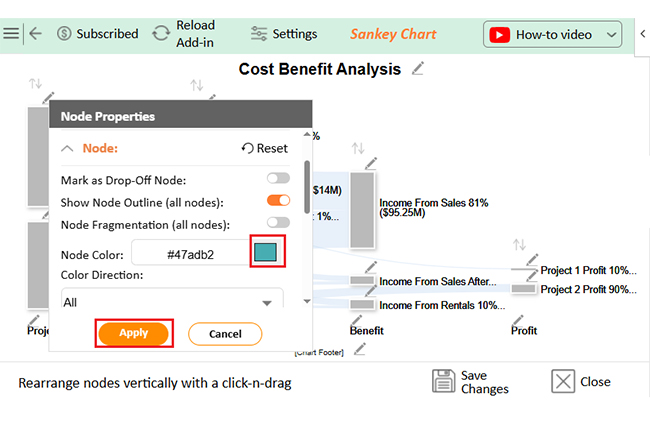
Task: Click the Close X icon
Action: point(563,381)
